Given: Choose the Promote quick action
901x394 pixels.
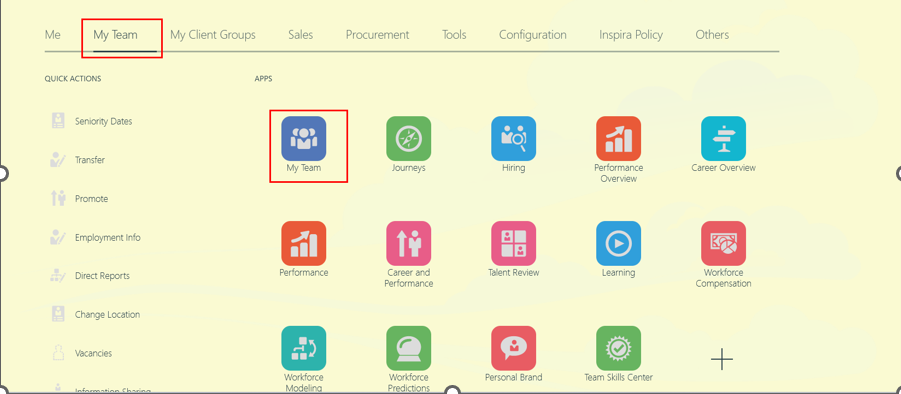Looking at the screenshot, I should click(x=79, y=199).
